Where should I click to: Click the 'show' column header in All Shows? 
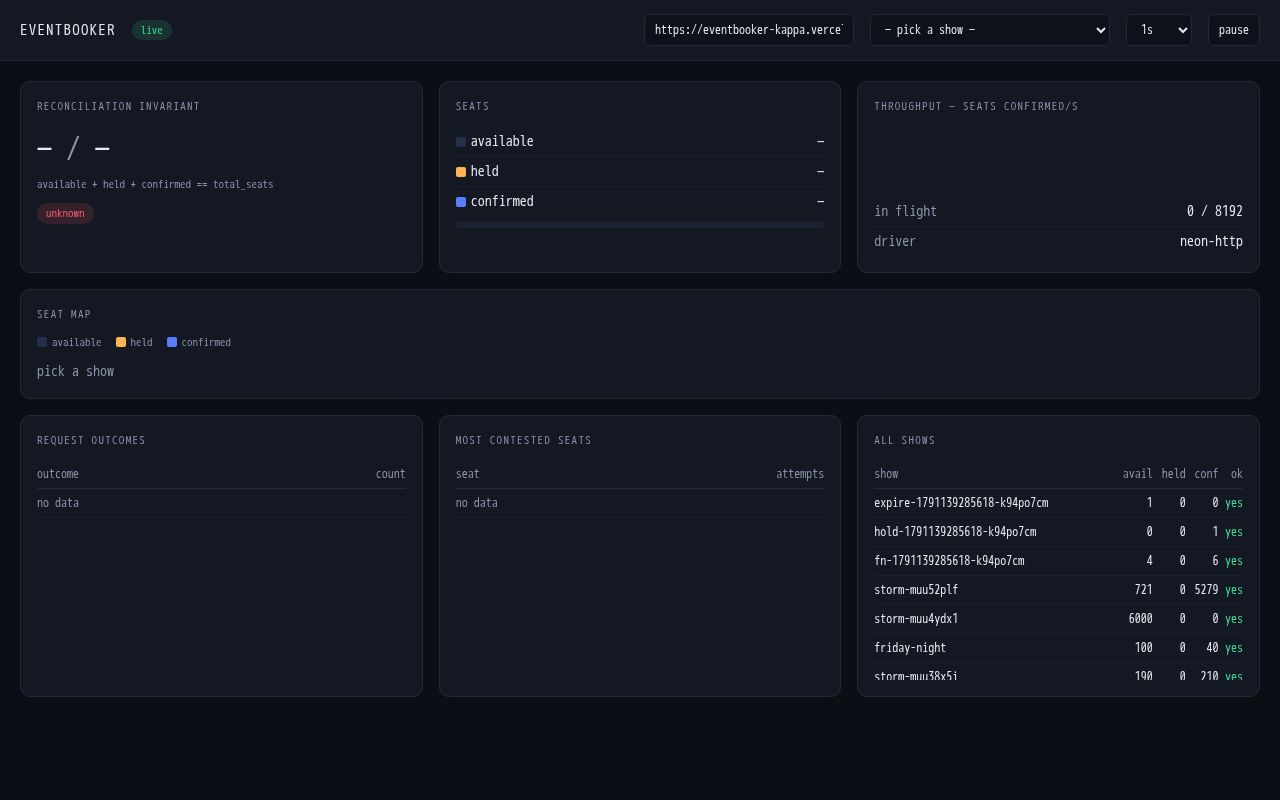tap(886, 474)
